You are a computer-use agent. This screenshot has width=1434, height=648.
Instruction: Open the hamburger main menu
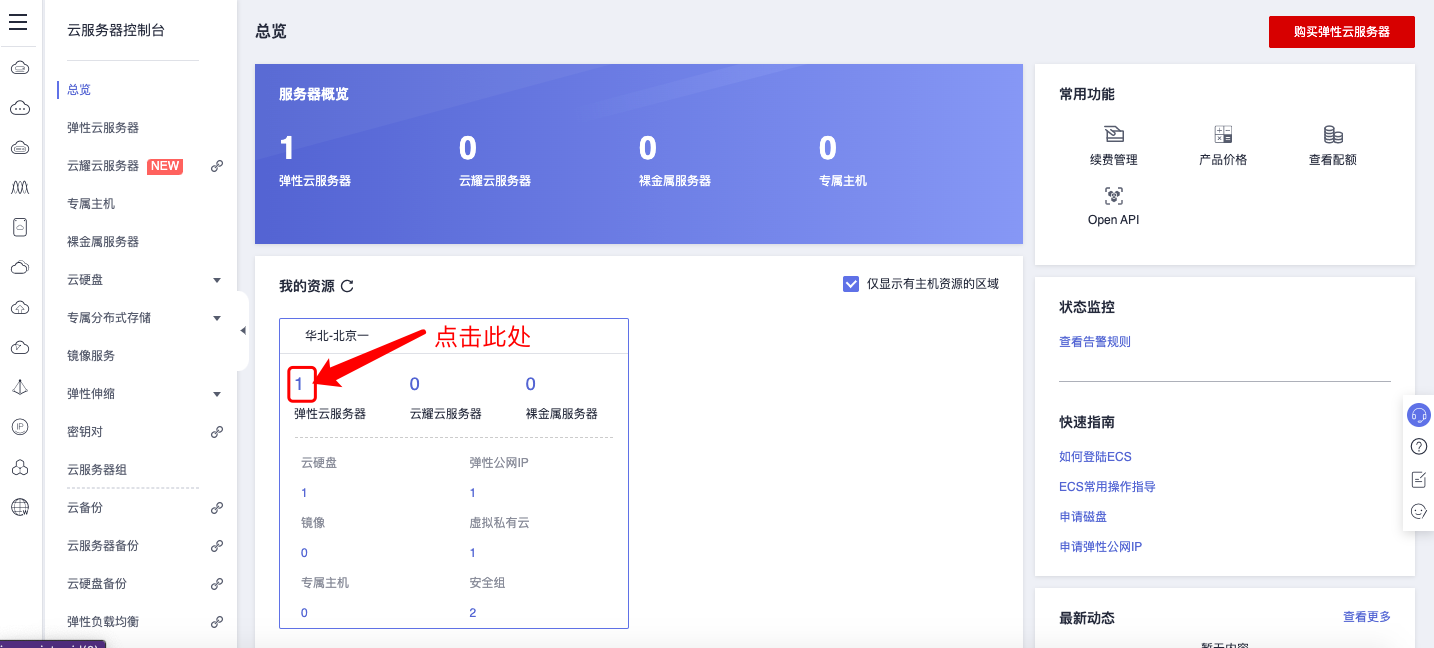(18, 22)
